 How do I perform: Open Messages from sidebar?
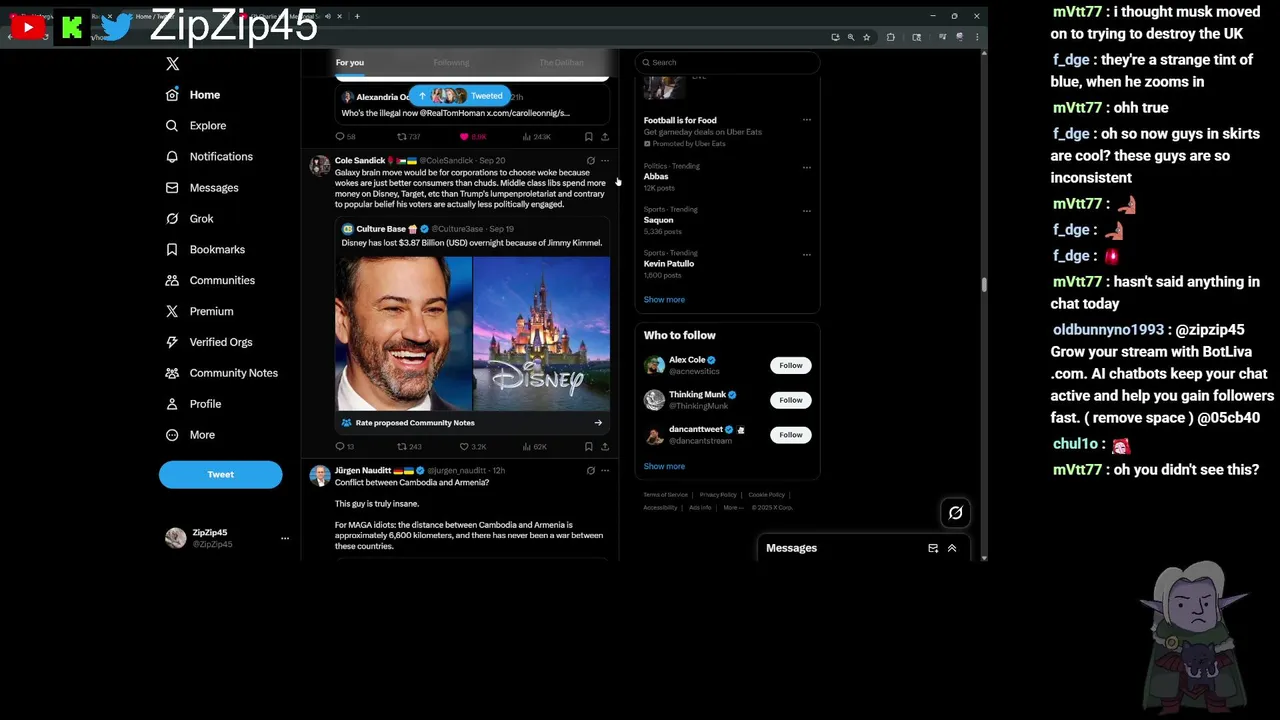pos(202,188)
